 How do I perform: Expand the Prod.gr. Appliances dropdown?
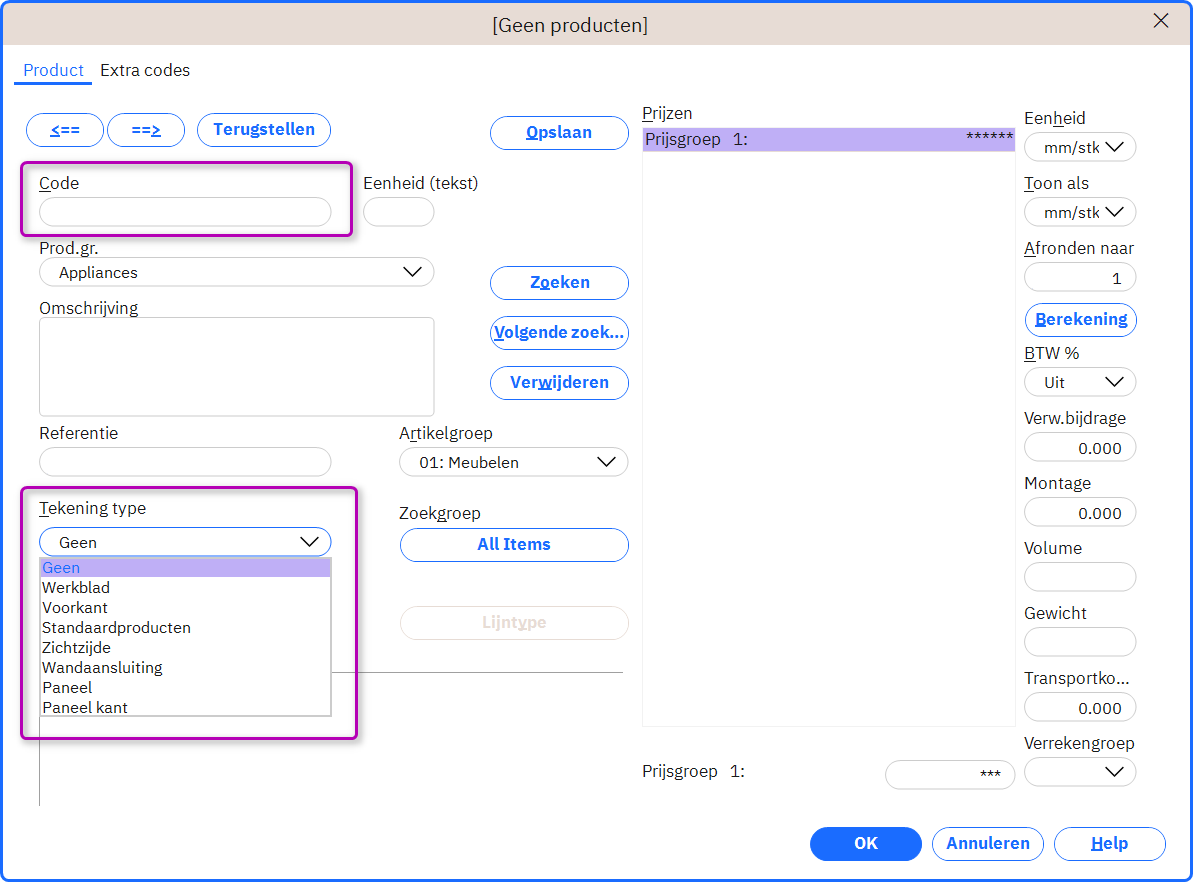coord(237,272)
